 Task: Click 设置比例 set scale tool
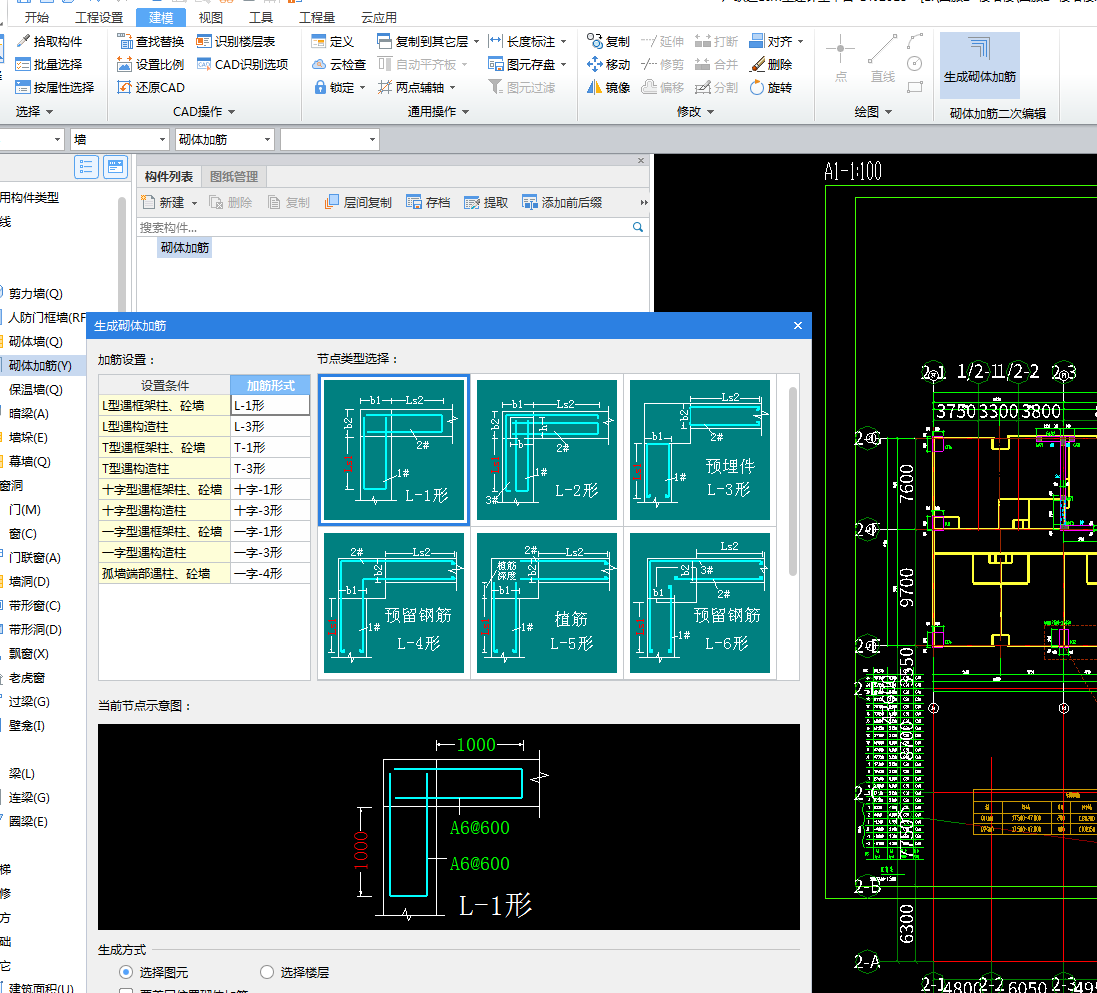pos(150,64)
